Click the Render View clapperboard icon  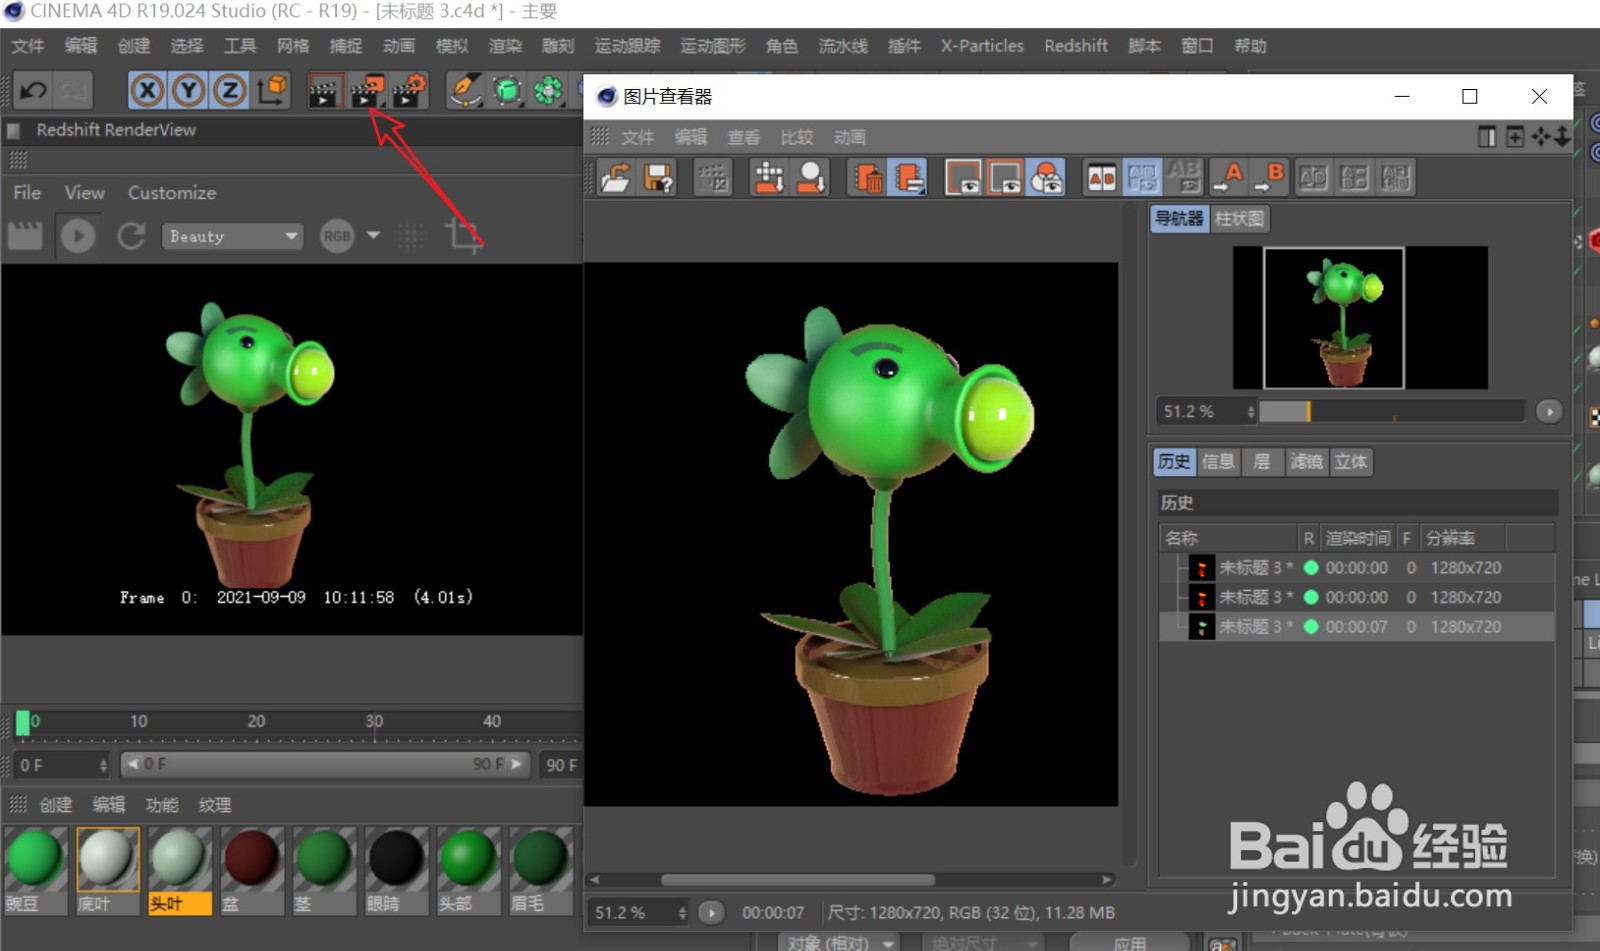(324, 91)
